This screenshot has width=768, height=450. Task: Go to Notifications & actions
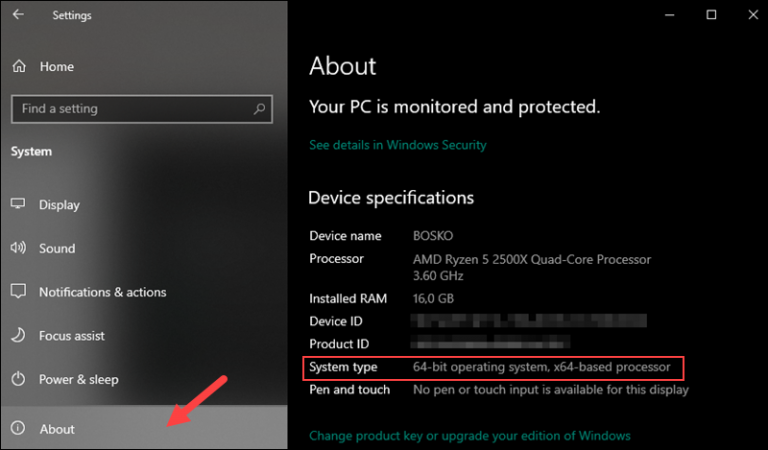pyautogui.click(x=144, y=292)
